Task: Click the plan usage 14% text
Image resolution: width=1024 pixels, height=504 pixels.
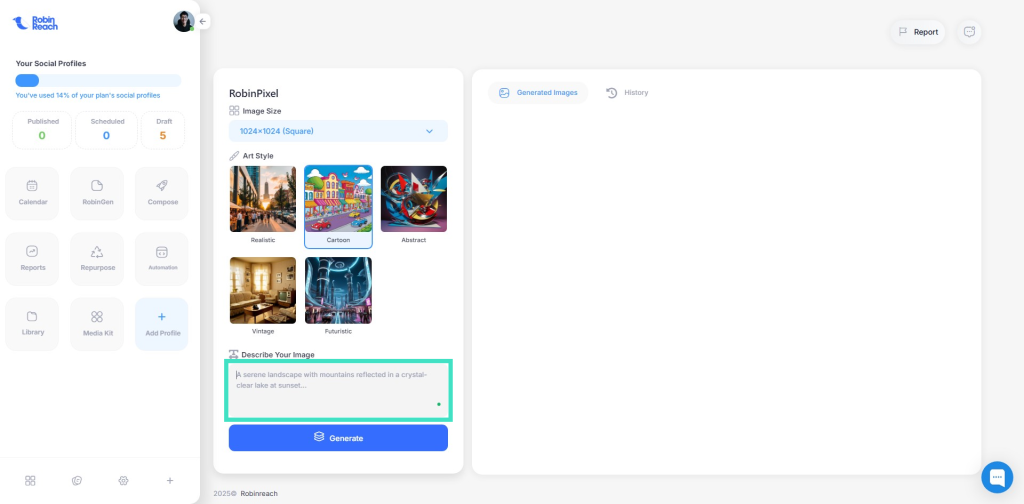Action: pyautogui.click(x=88, y=95)
